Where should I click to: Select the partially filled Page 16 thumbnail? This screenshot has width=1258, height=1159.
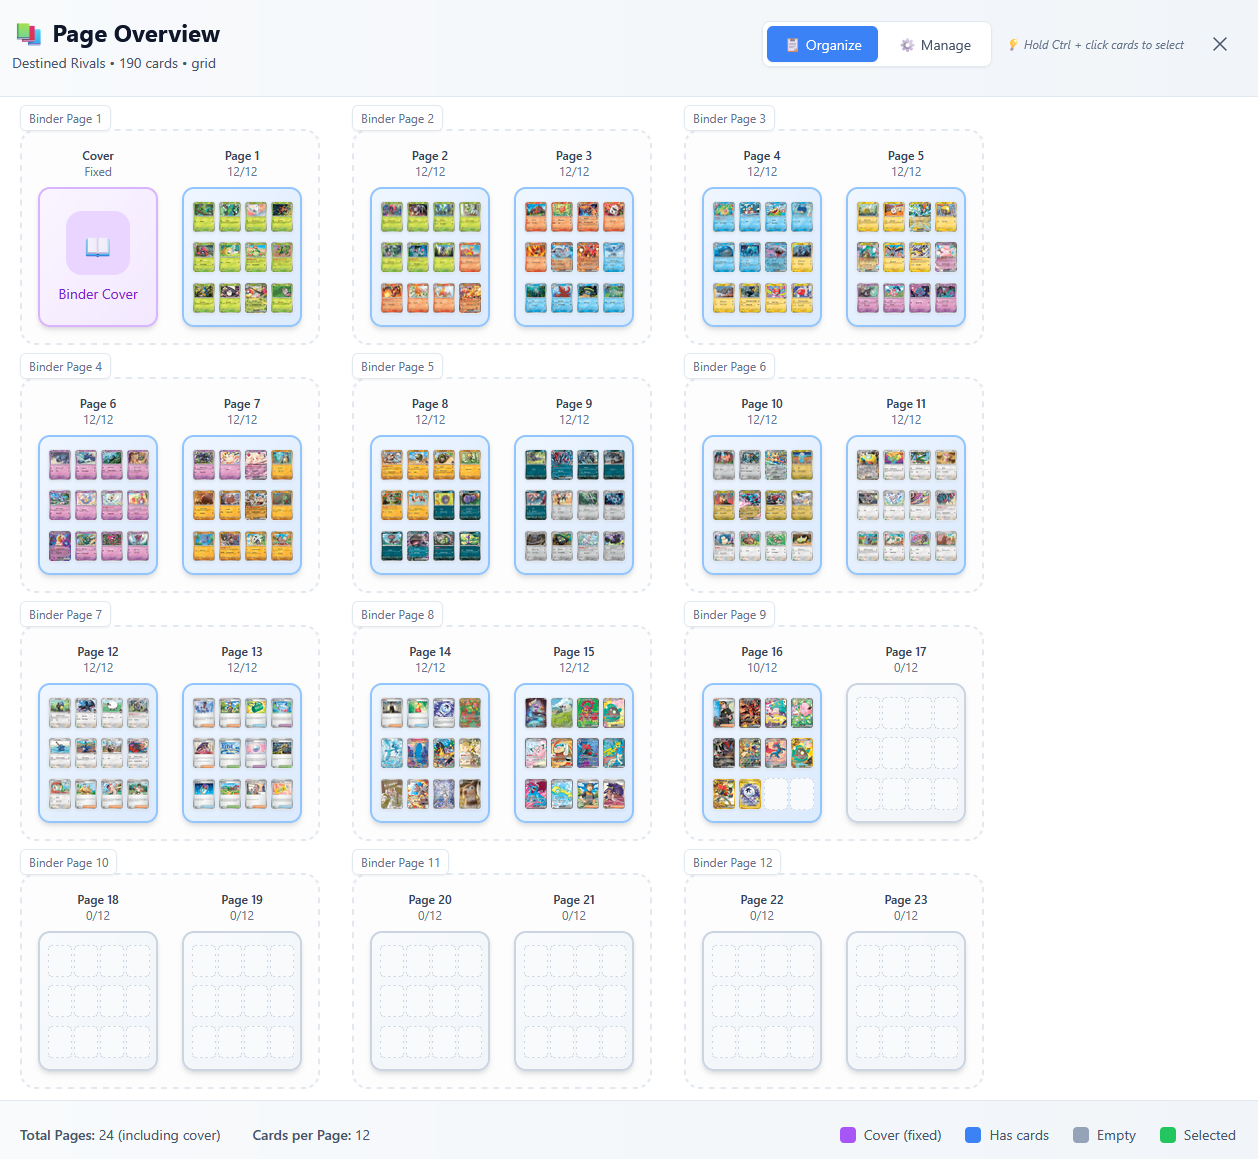click(762, 753)
